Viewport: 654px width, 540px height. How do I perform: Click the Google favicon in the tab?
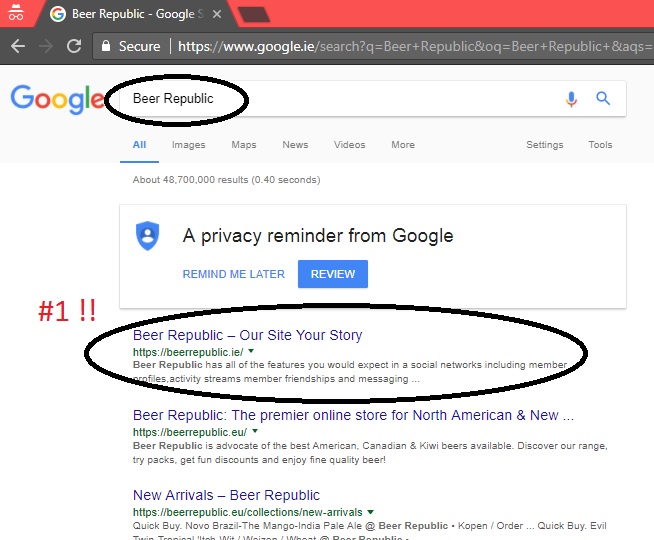click(x=58, y=14)
